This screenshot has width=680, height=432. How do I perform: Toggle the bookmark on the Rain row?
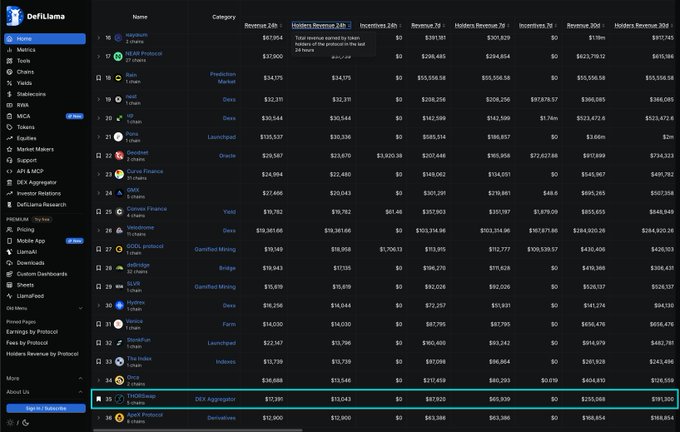point(98,78)
